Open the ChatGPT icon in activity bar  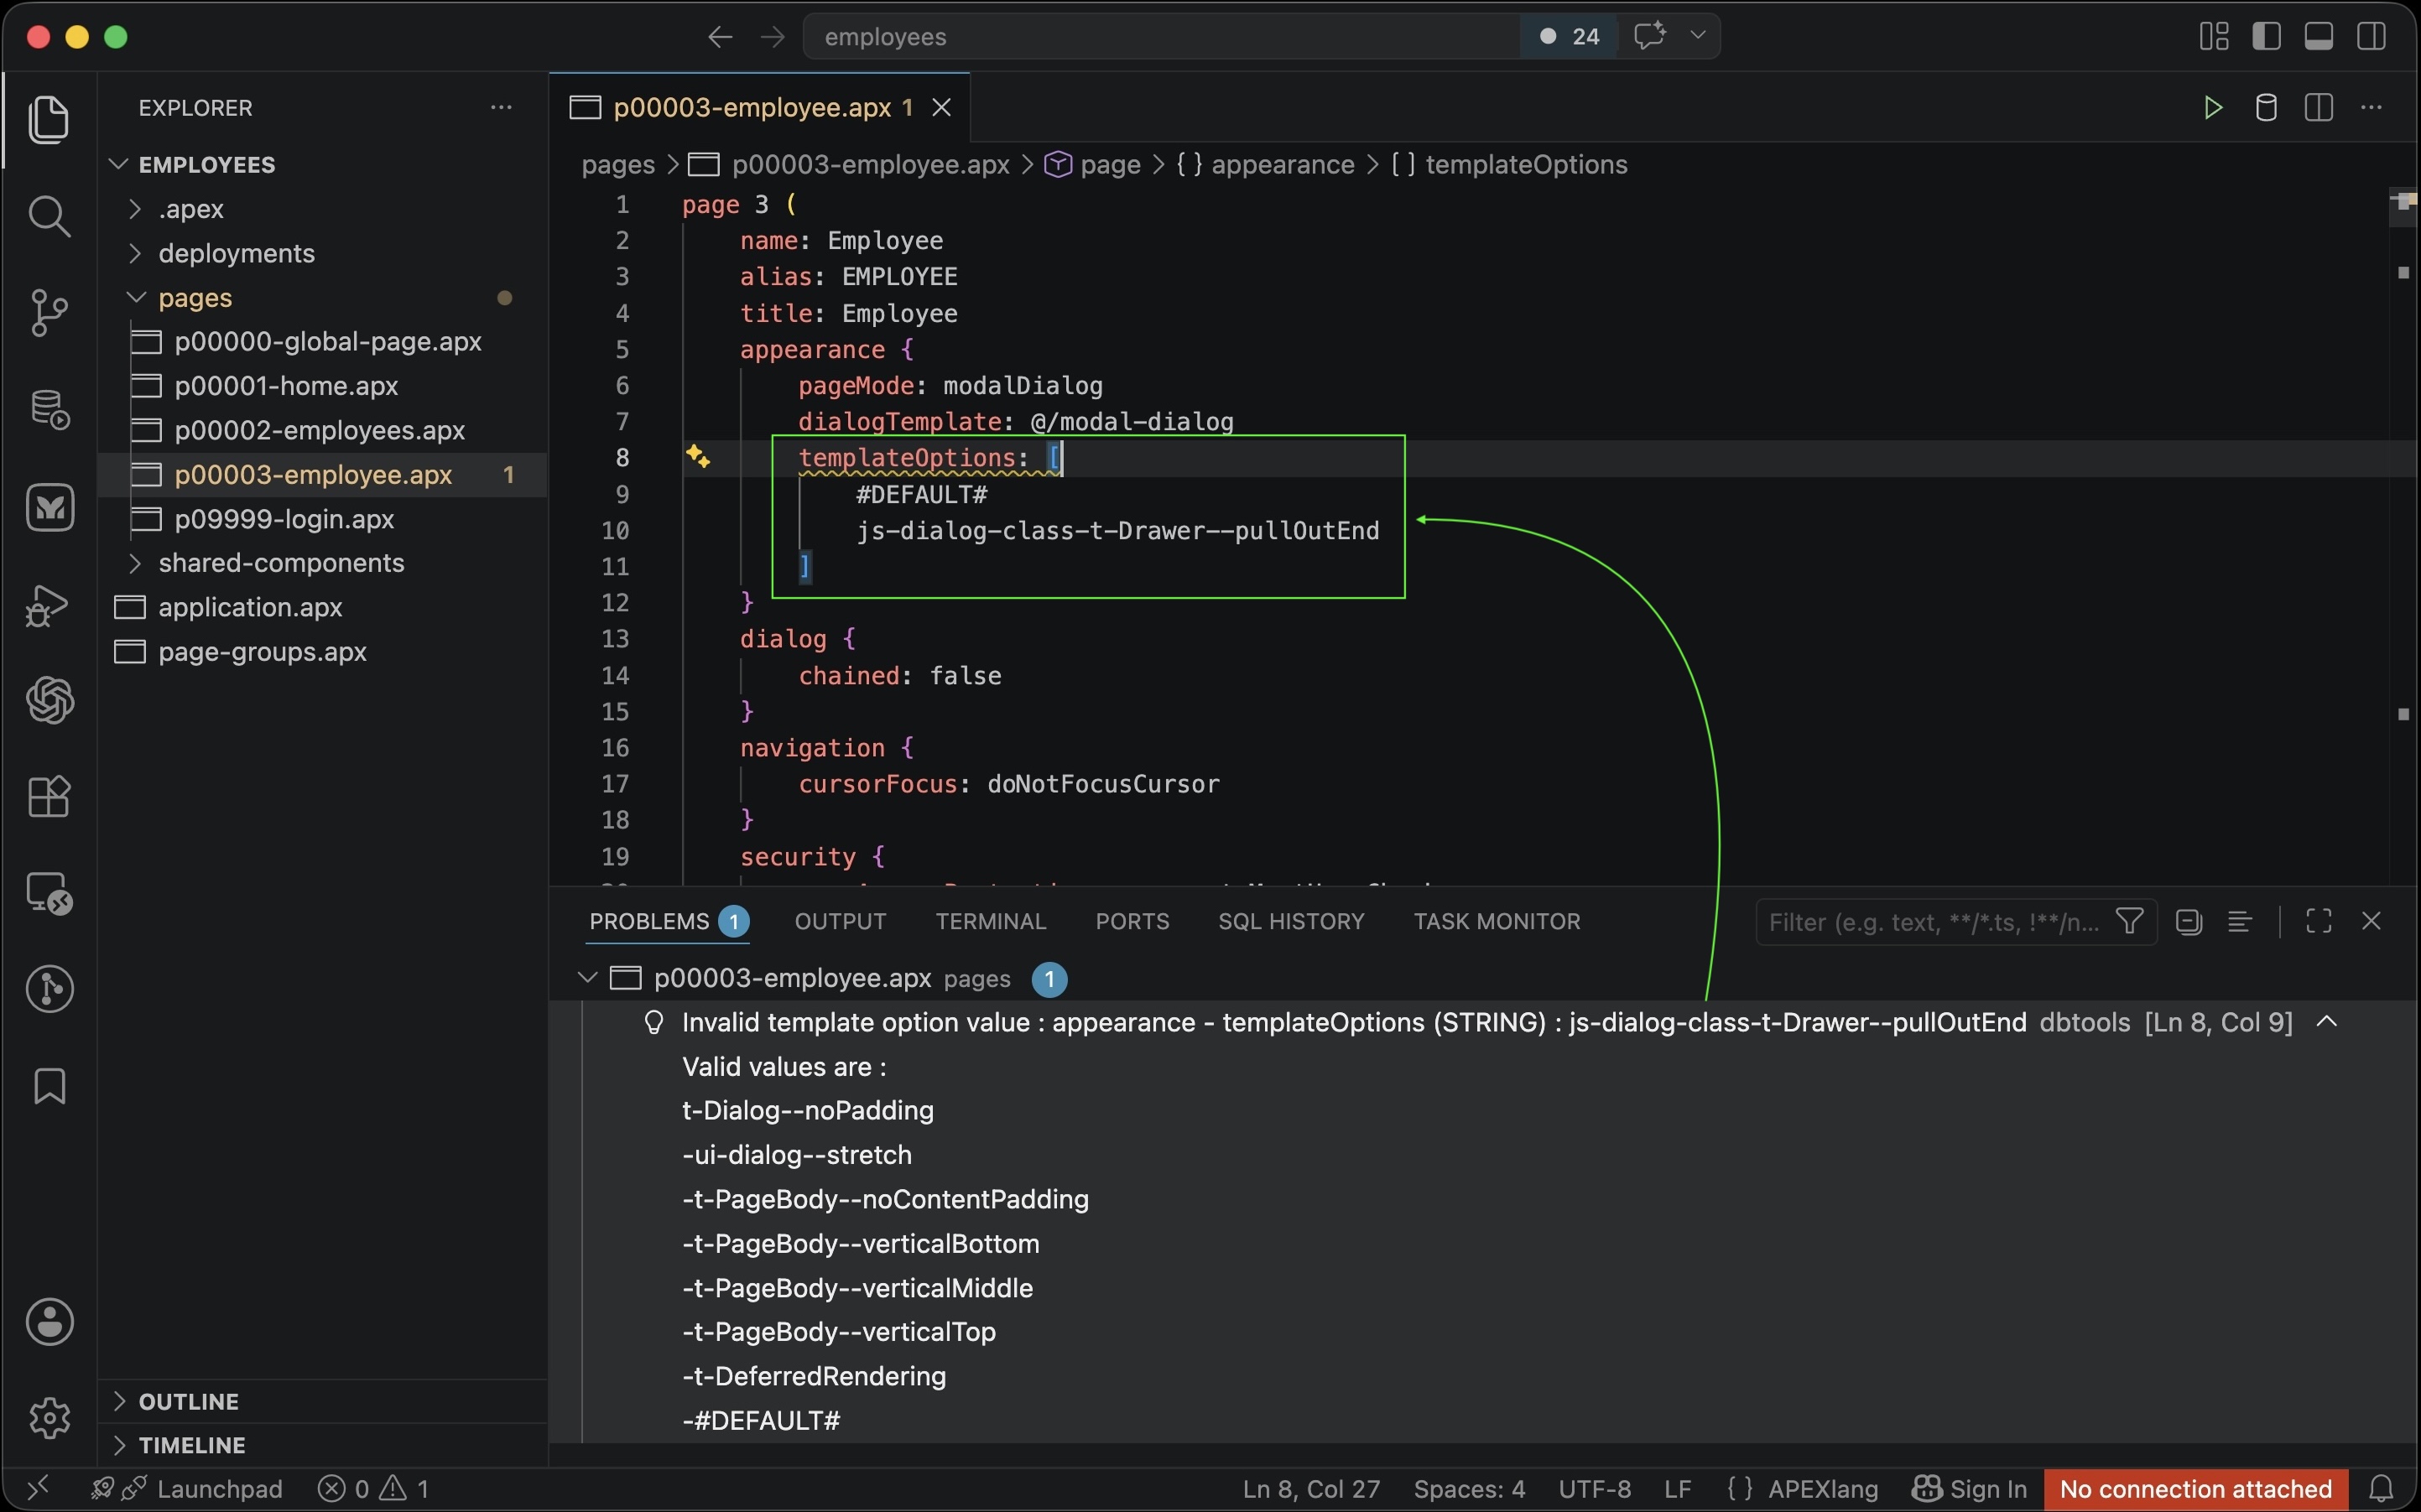point(49,700)
